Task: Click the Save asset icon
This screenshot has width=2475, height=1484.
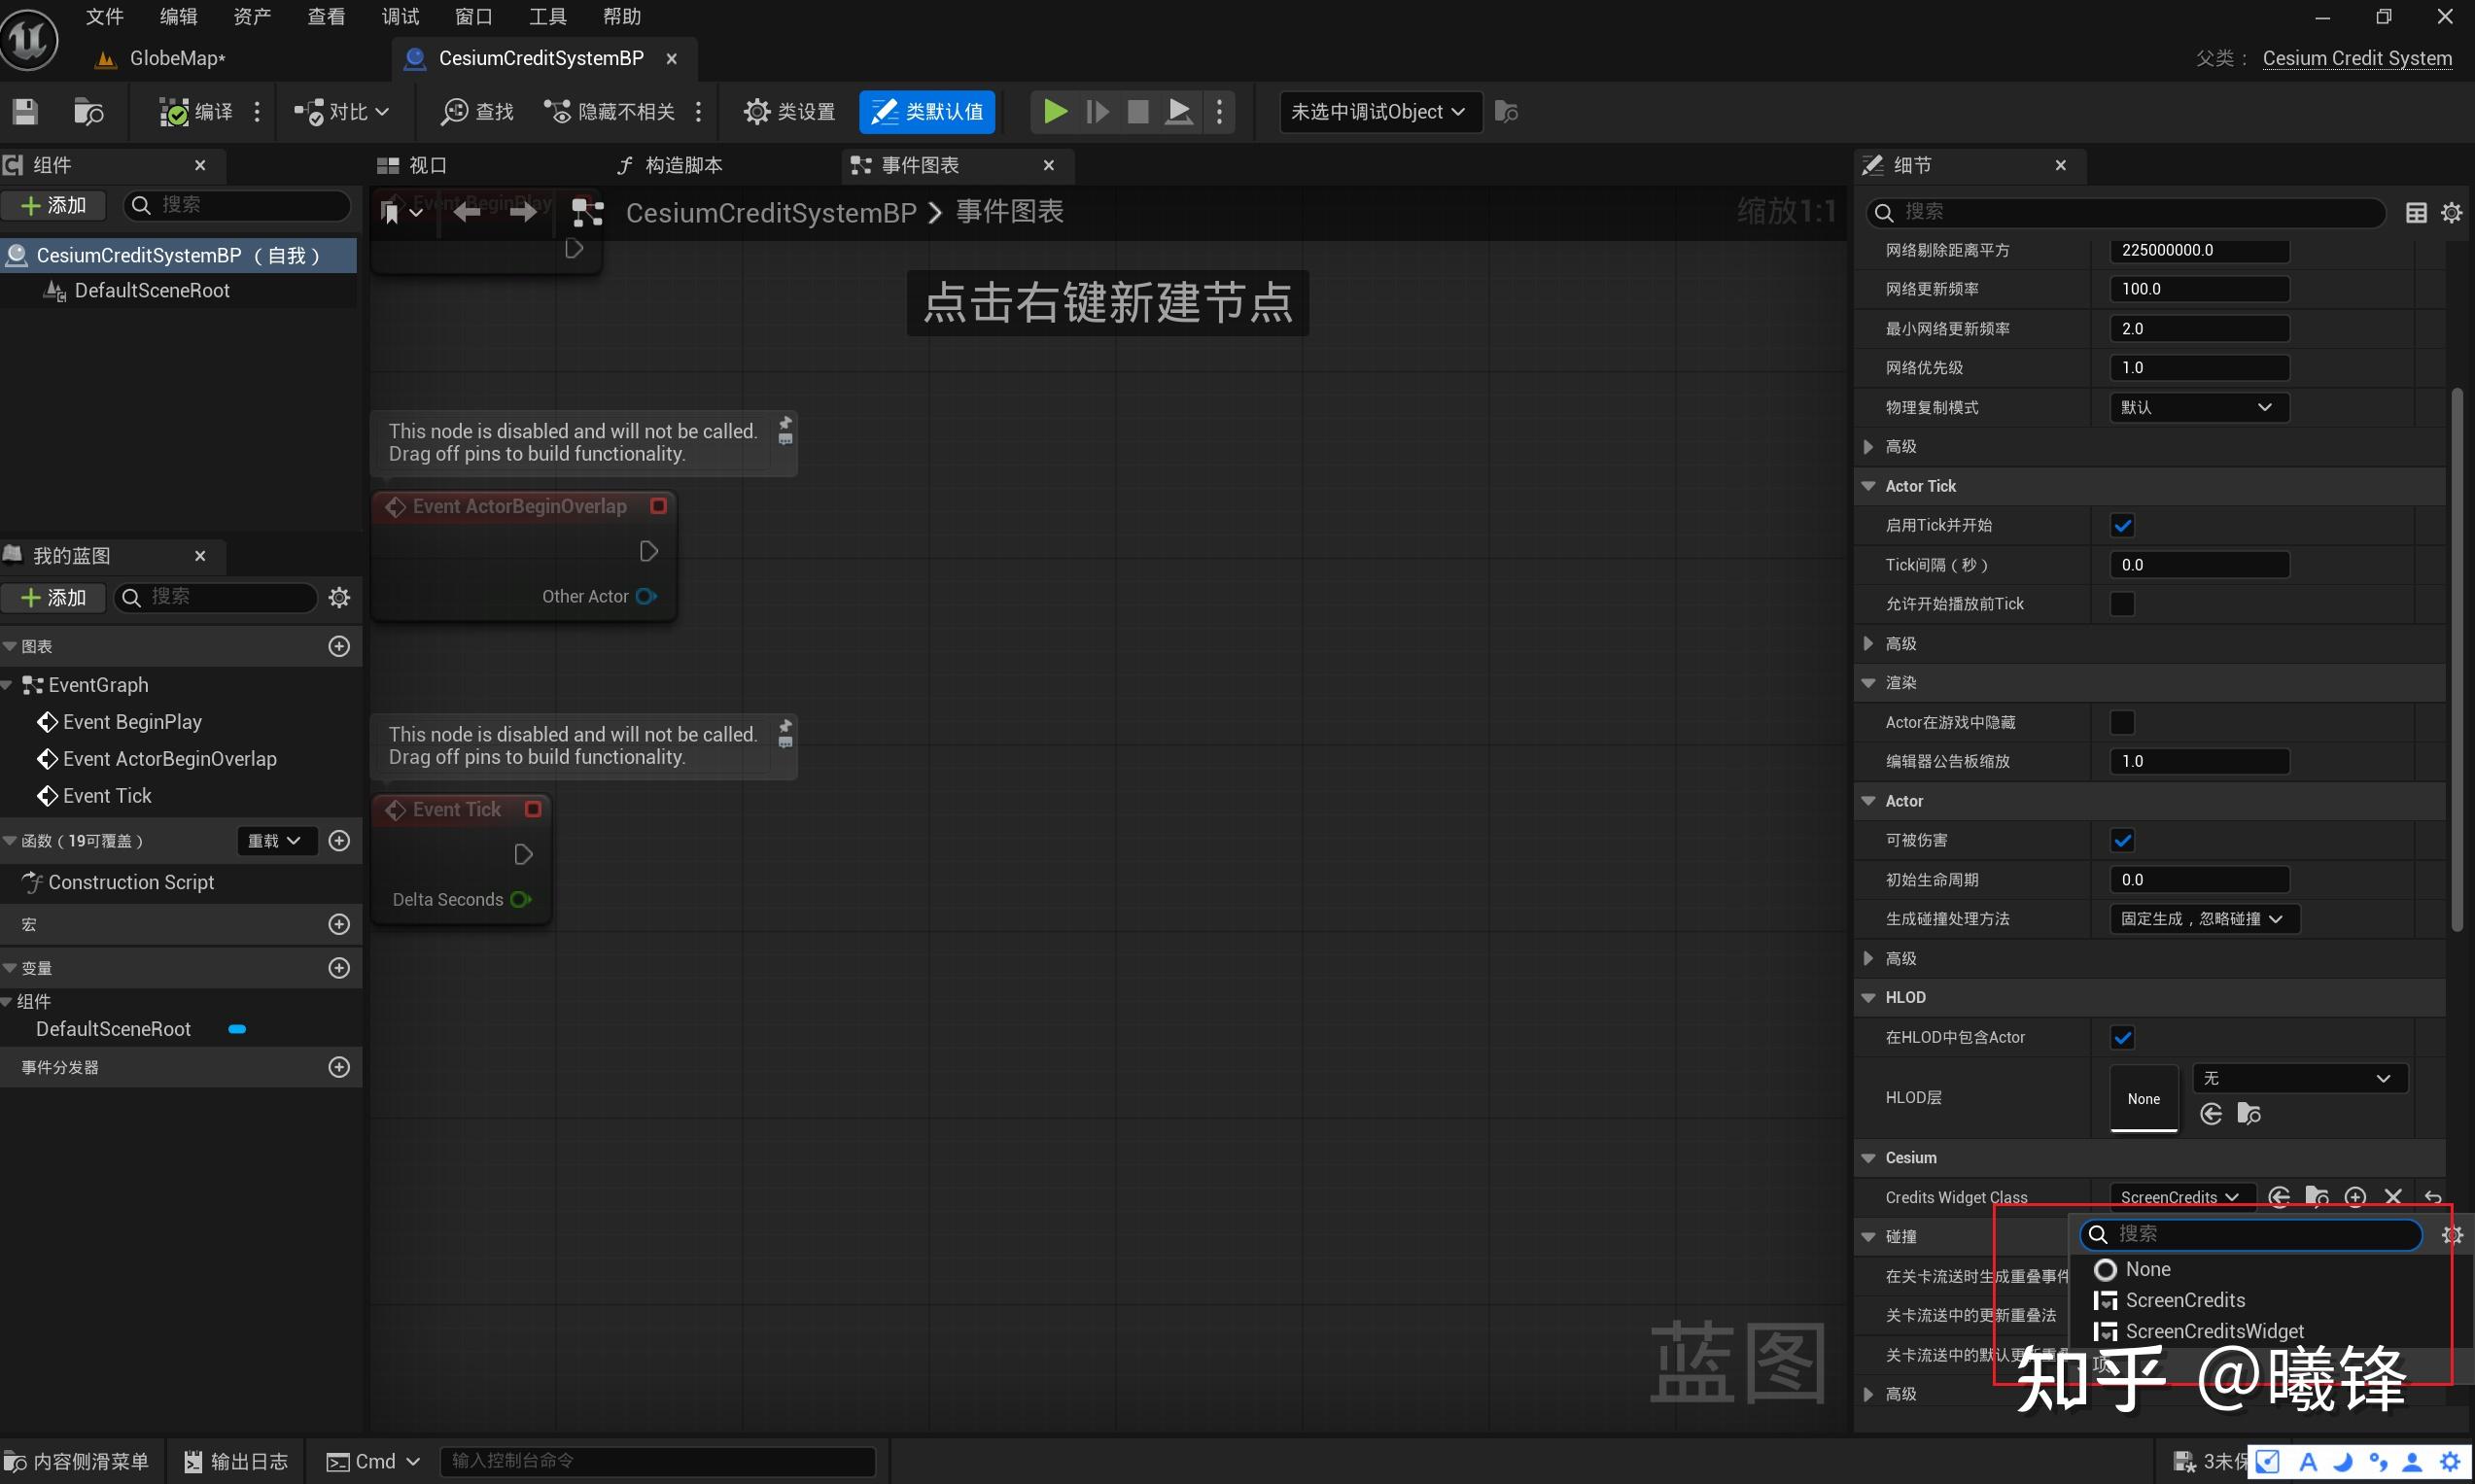Action: (24, 111)
